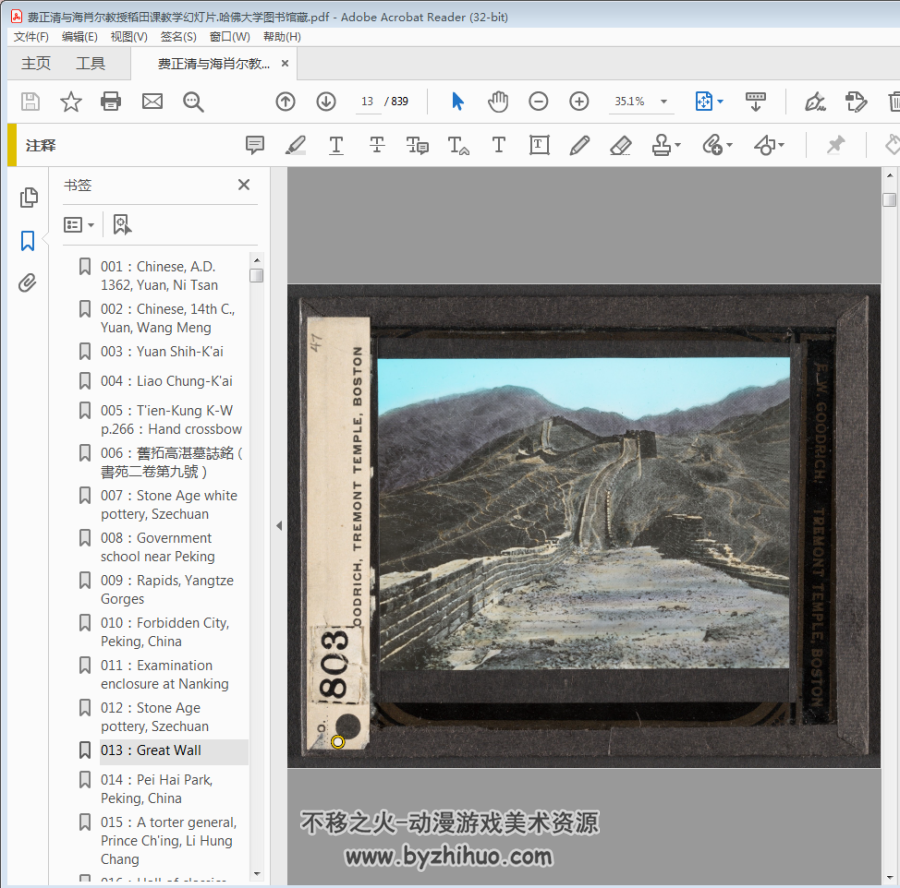900x888 pixels.
Task: Send file by email via envelope icon
Action: click(x=152, y=102)
